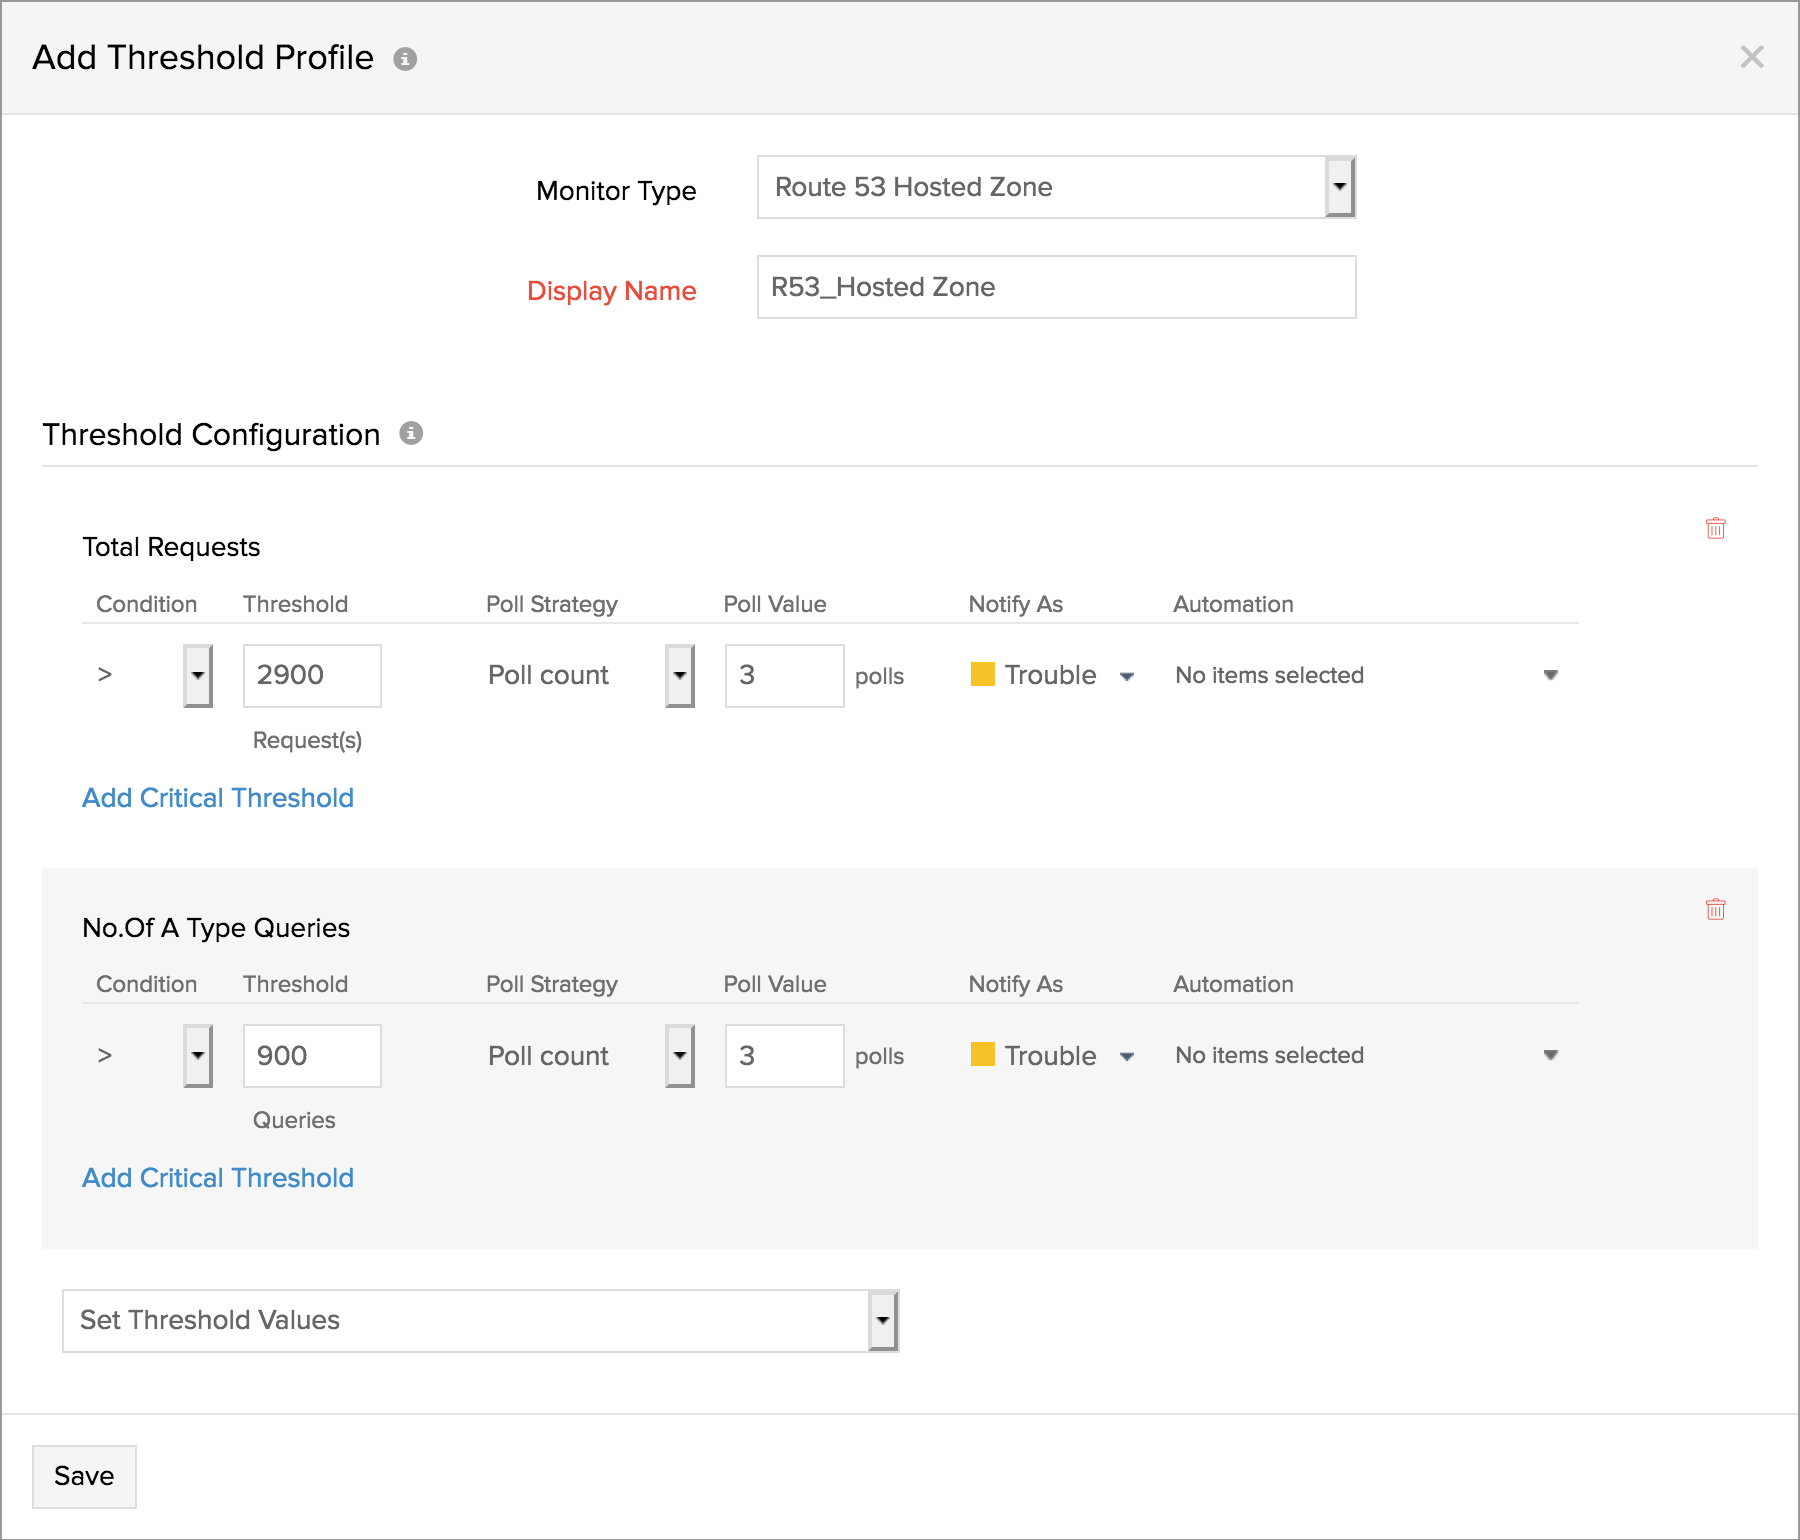Expand the Set Threshold Values dropdown
The image size is (1800, 1540).
click(882, 1321)
